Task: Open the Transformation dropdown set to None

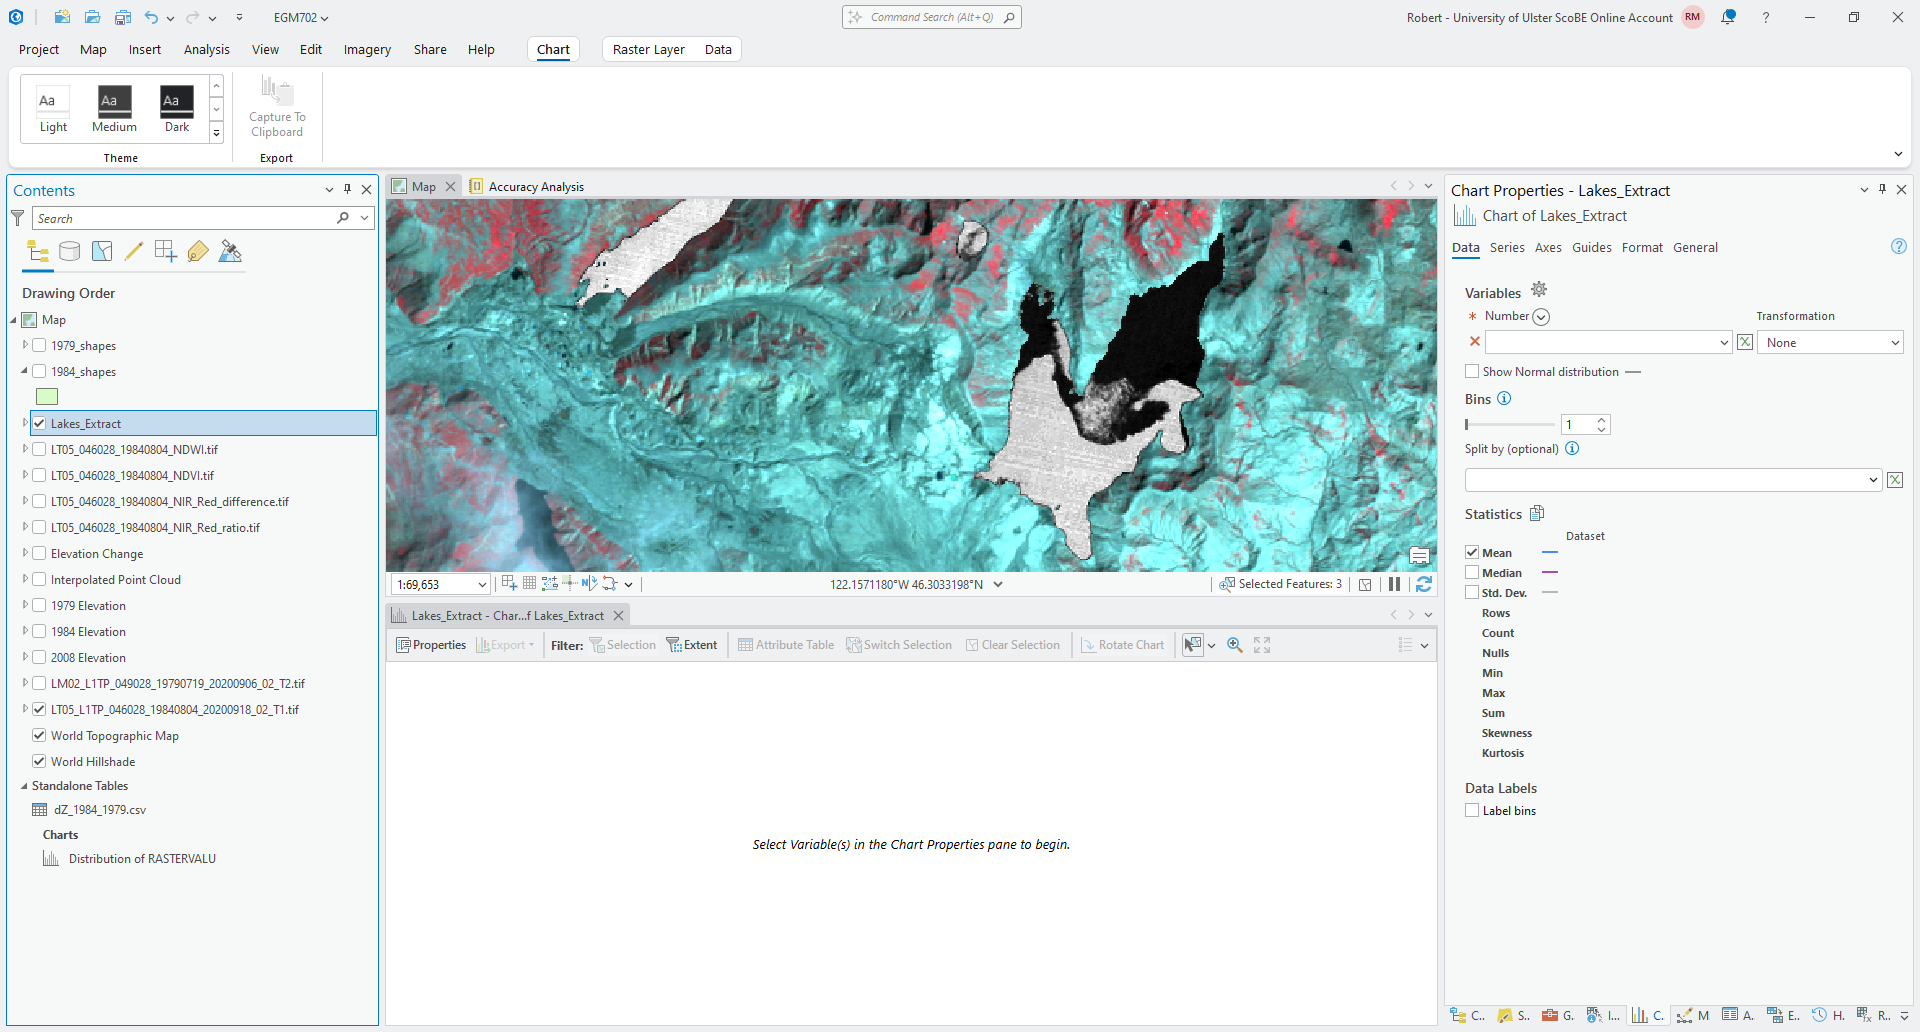Action: [1829, 343]
